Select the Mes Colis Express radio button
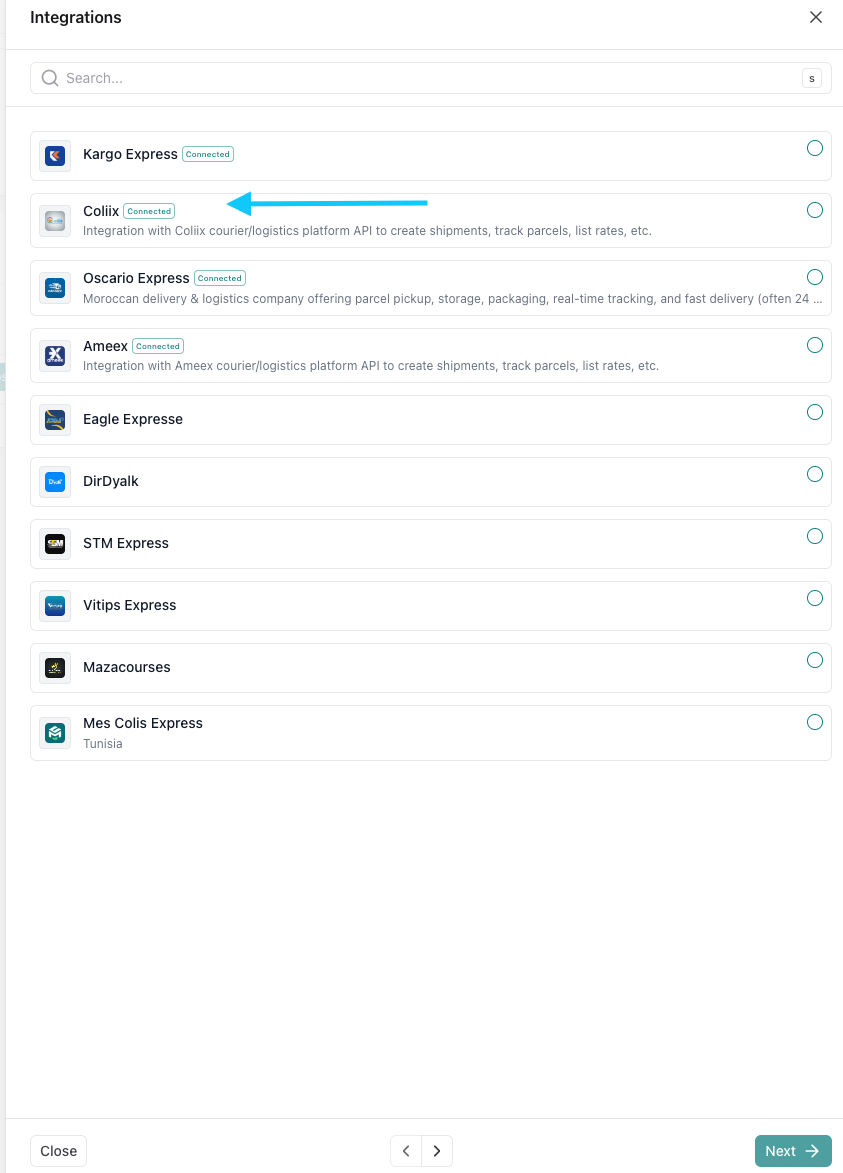The width and height of the screenshot is (843, 1173). pyautogui.click(x=815, y=722)
